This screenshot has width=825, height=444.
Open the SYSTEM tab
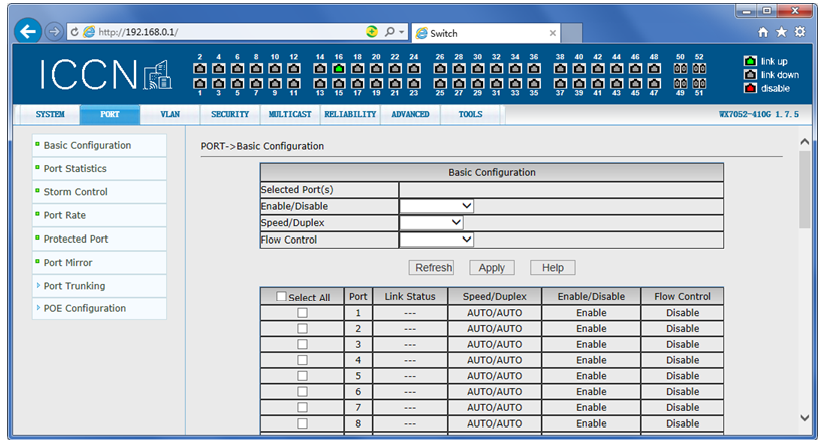coord(50,114)
